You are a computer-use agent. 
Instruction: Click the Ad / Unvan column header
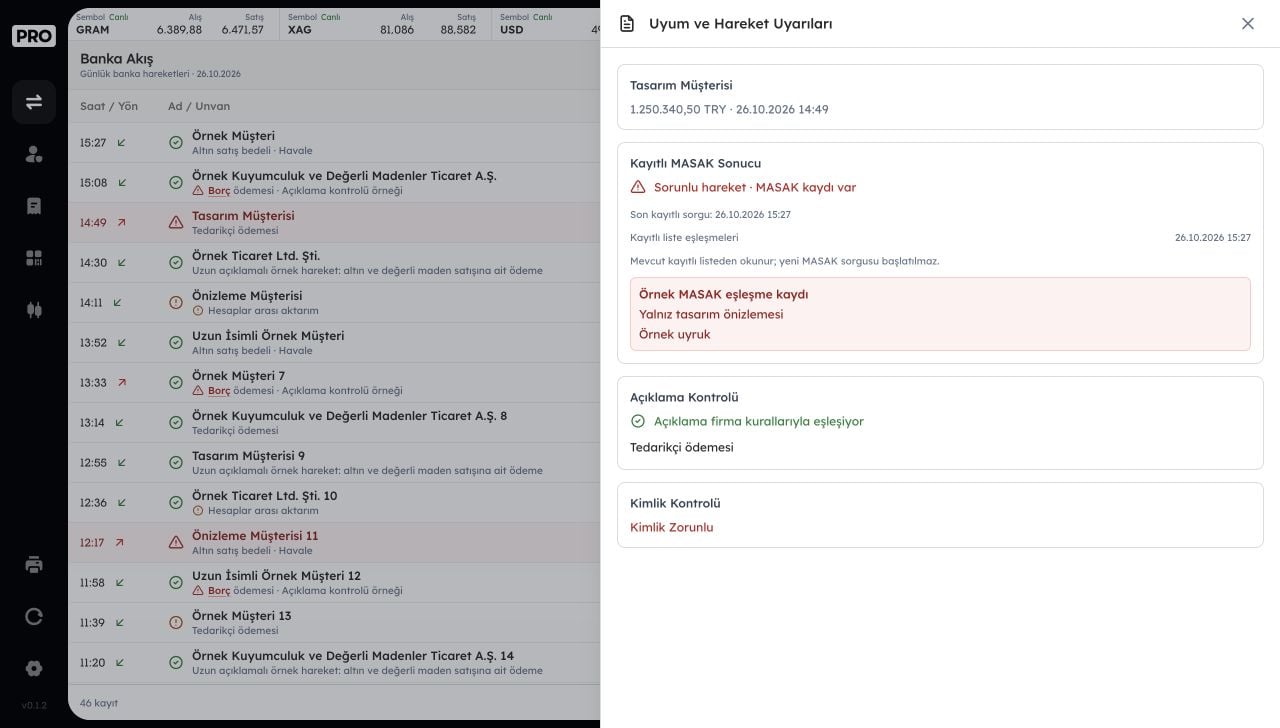[199, 106]
